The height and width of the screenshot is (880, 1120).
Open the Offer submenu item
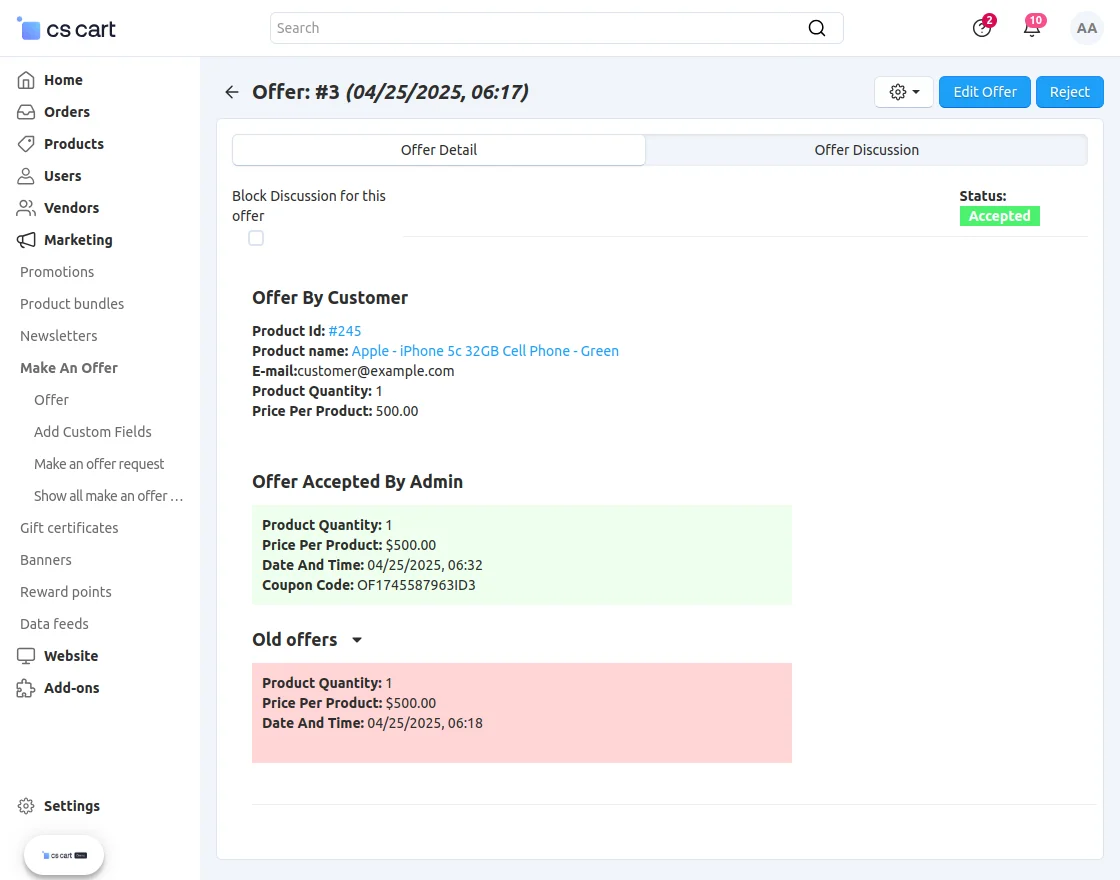tap(51, 400)
